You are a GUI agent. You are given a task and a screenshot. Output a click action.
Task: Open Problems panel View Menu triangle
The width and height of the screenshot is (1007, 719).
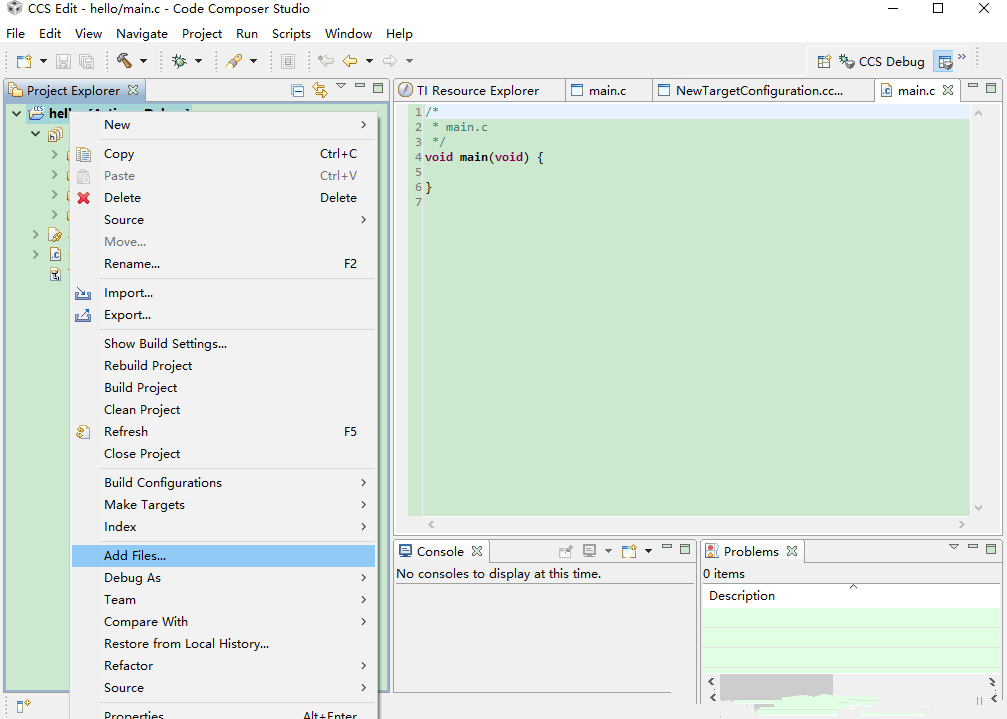click(954, 547)
